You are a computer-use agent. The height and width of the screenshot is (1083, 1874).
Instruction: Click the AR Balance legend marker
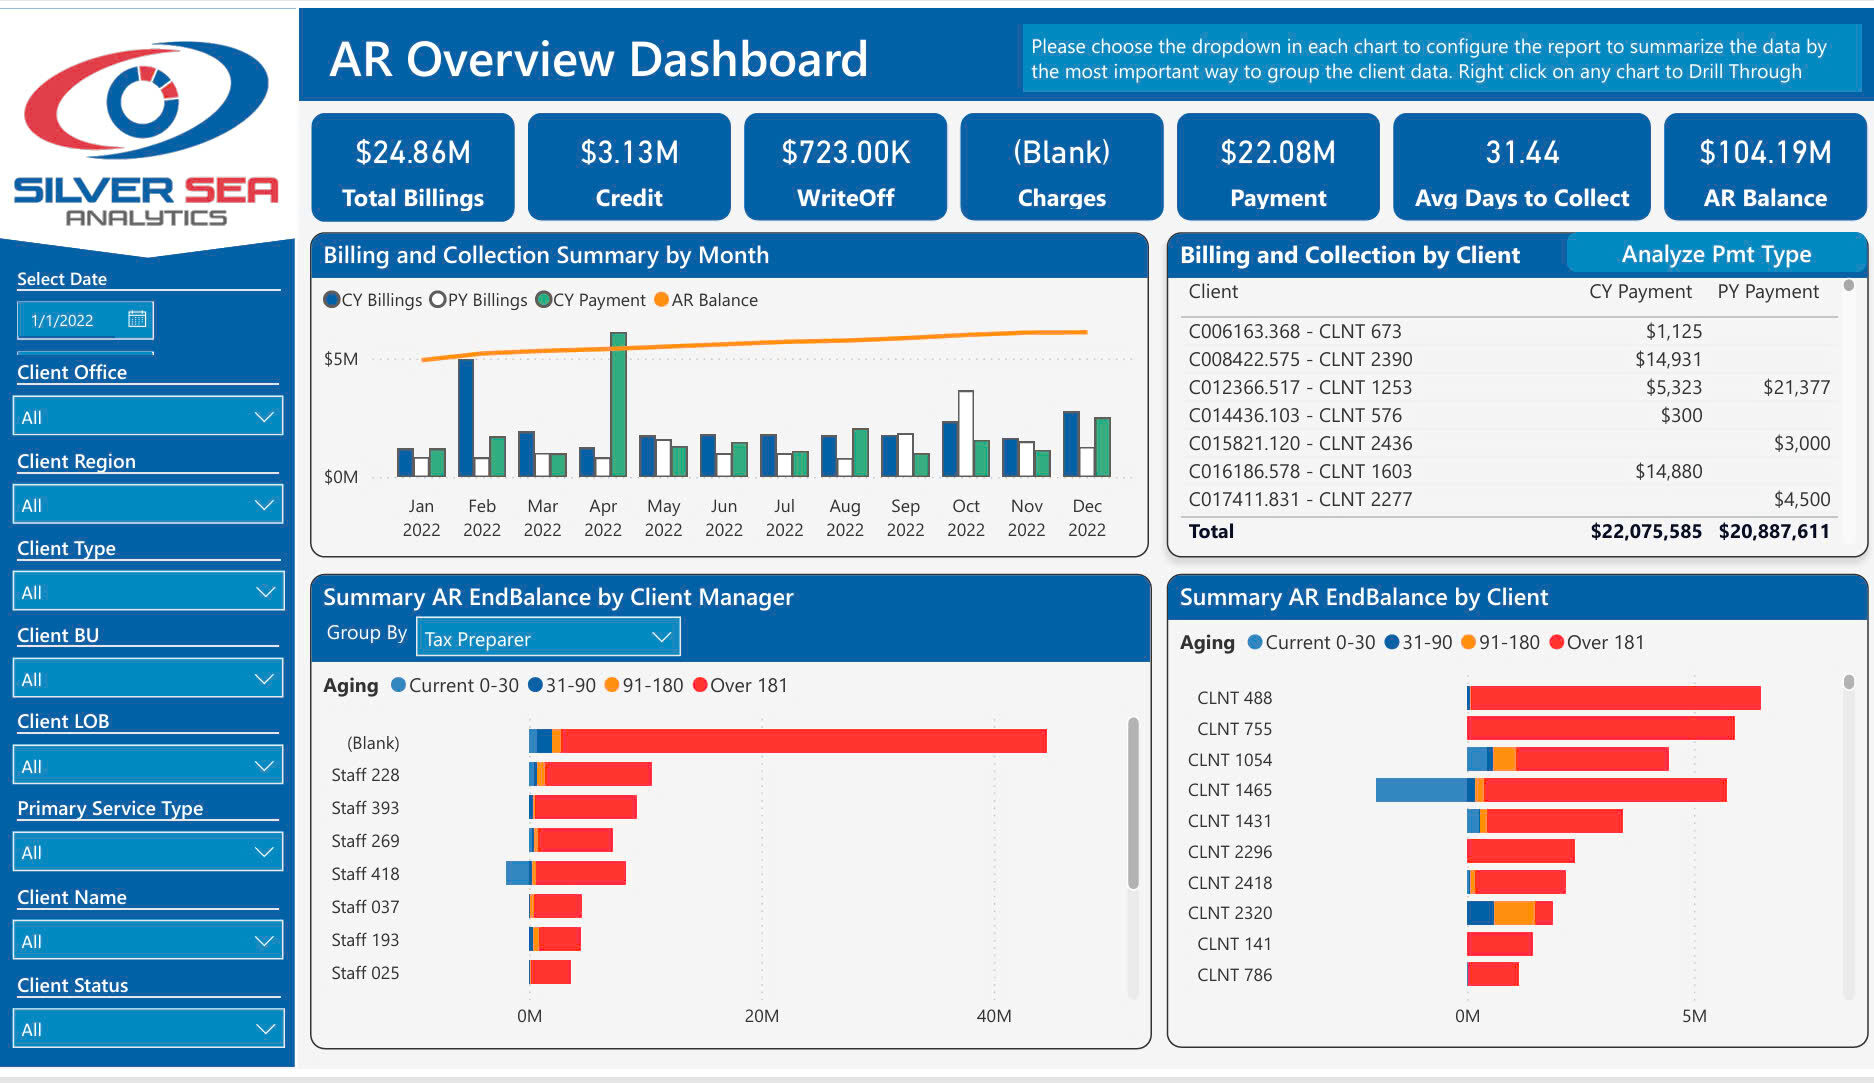tap(661, 299)
